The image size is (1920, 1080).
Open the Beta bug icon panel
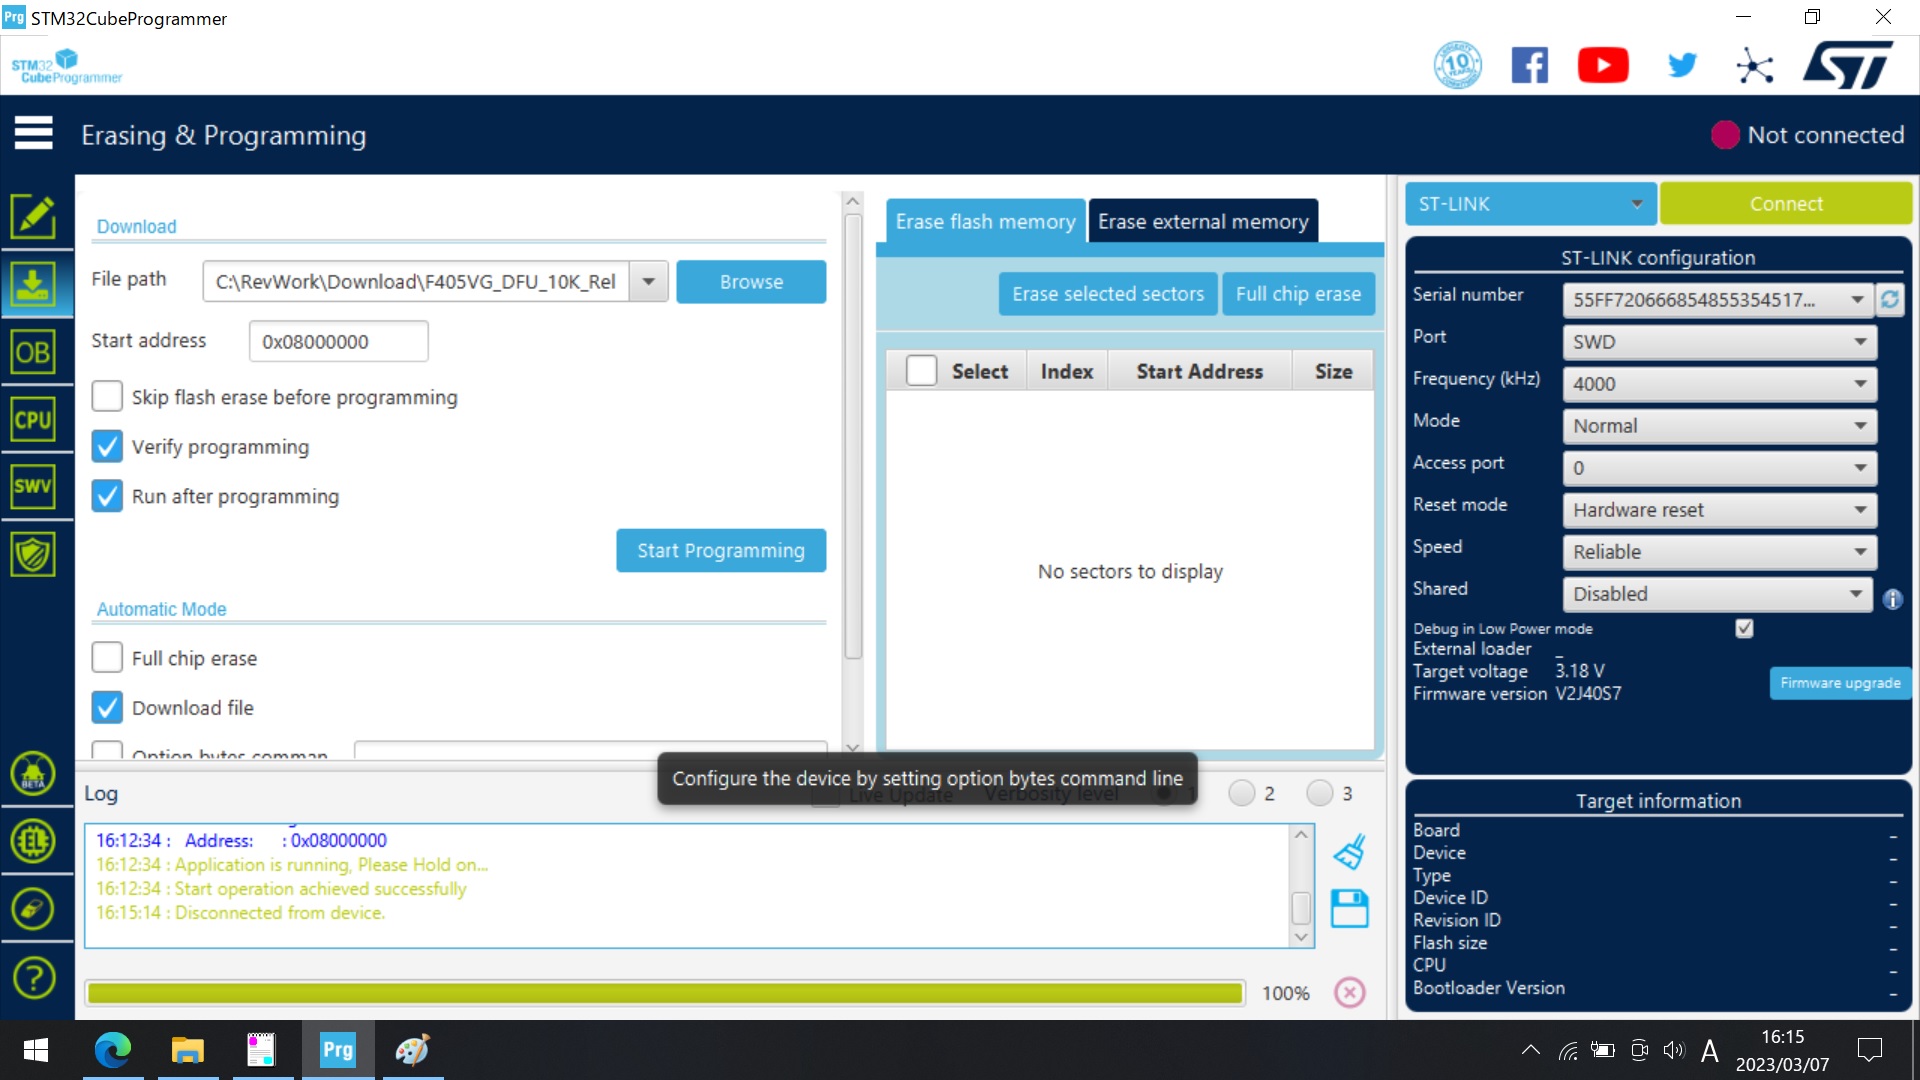33,774
